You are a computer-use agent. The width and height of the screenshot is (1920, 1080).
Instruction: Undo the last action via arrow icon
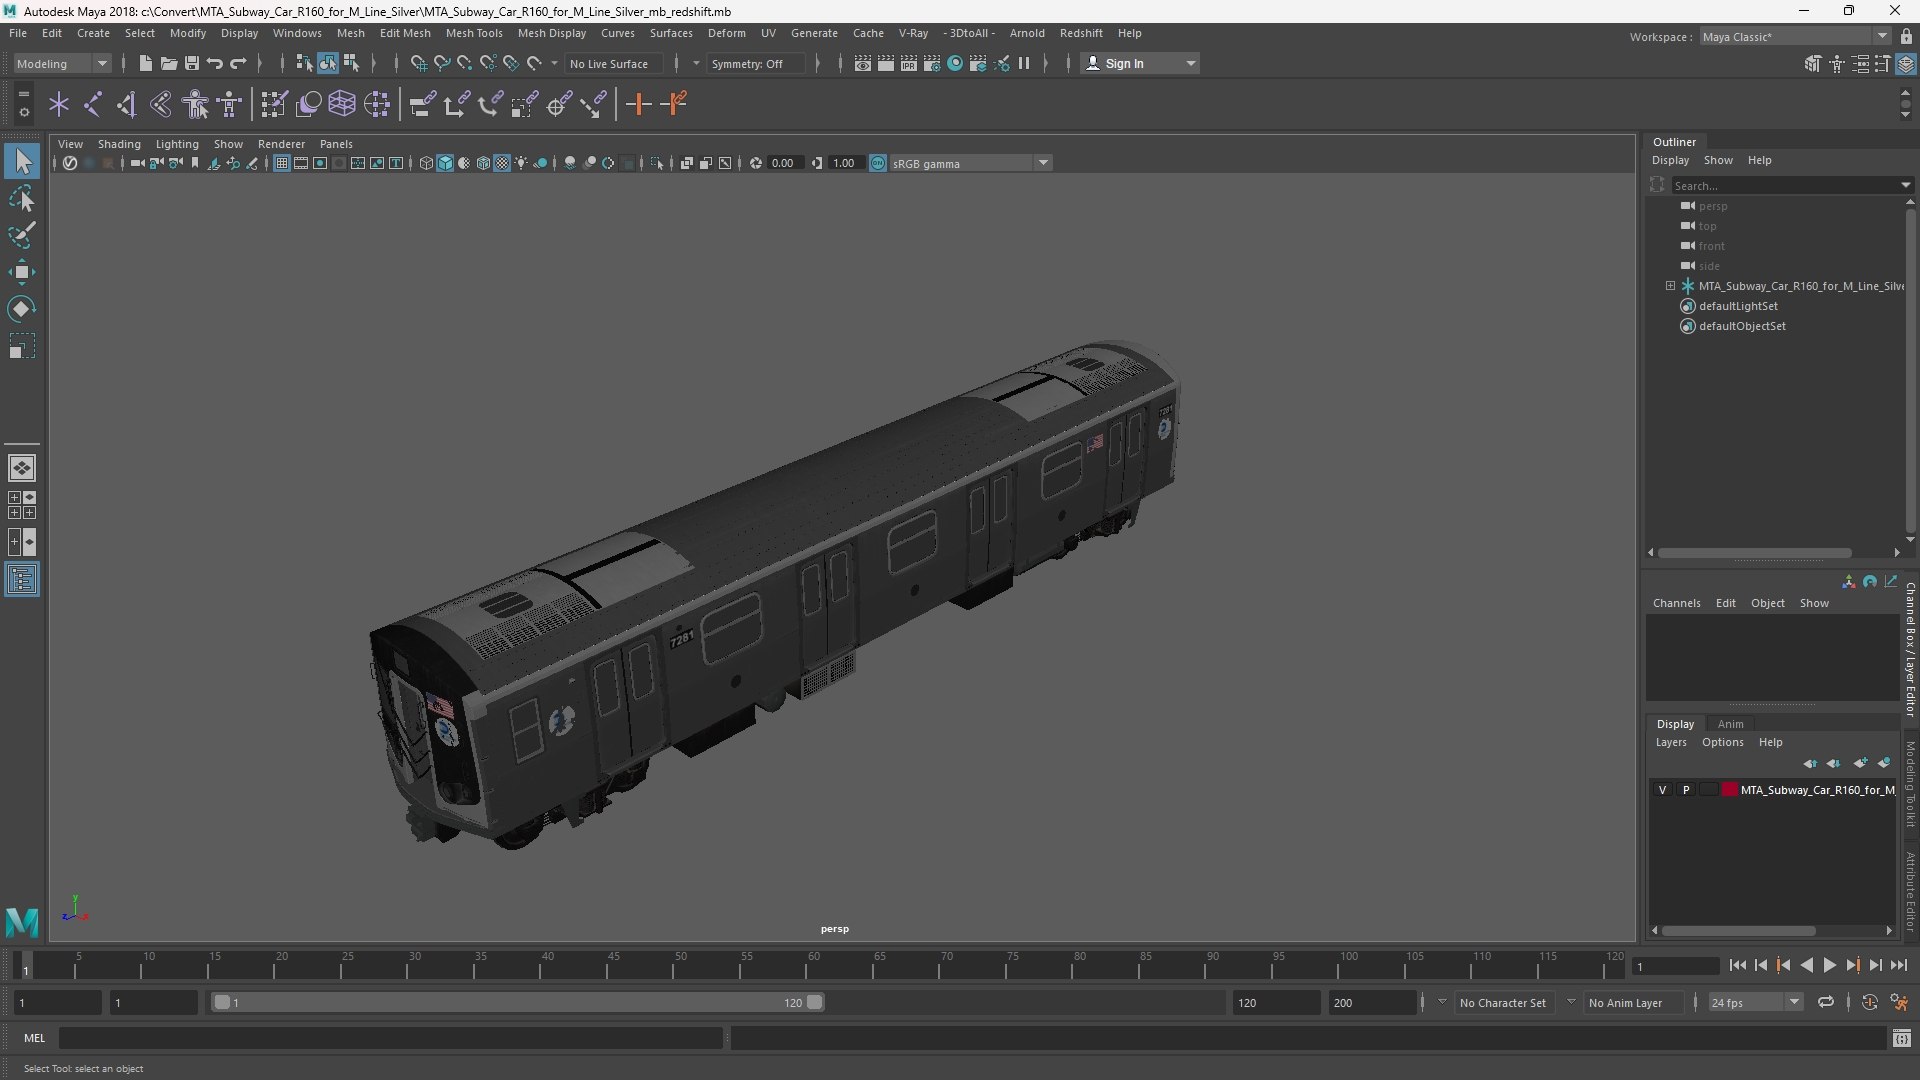coord(215,63)
